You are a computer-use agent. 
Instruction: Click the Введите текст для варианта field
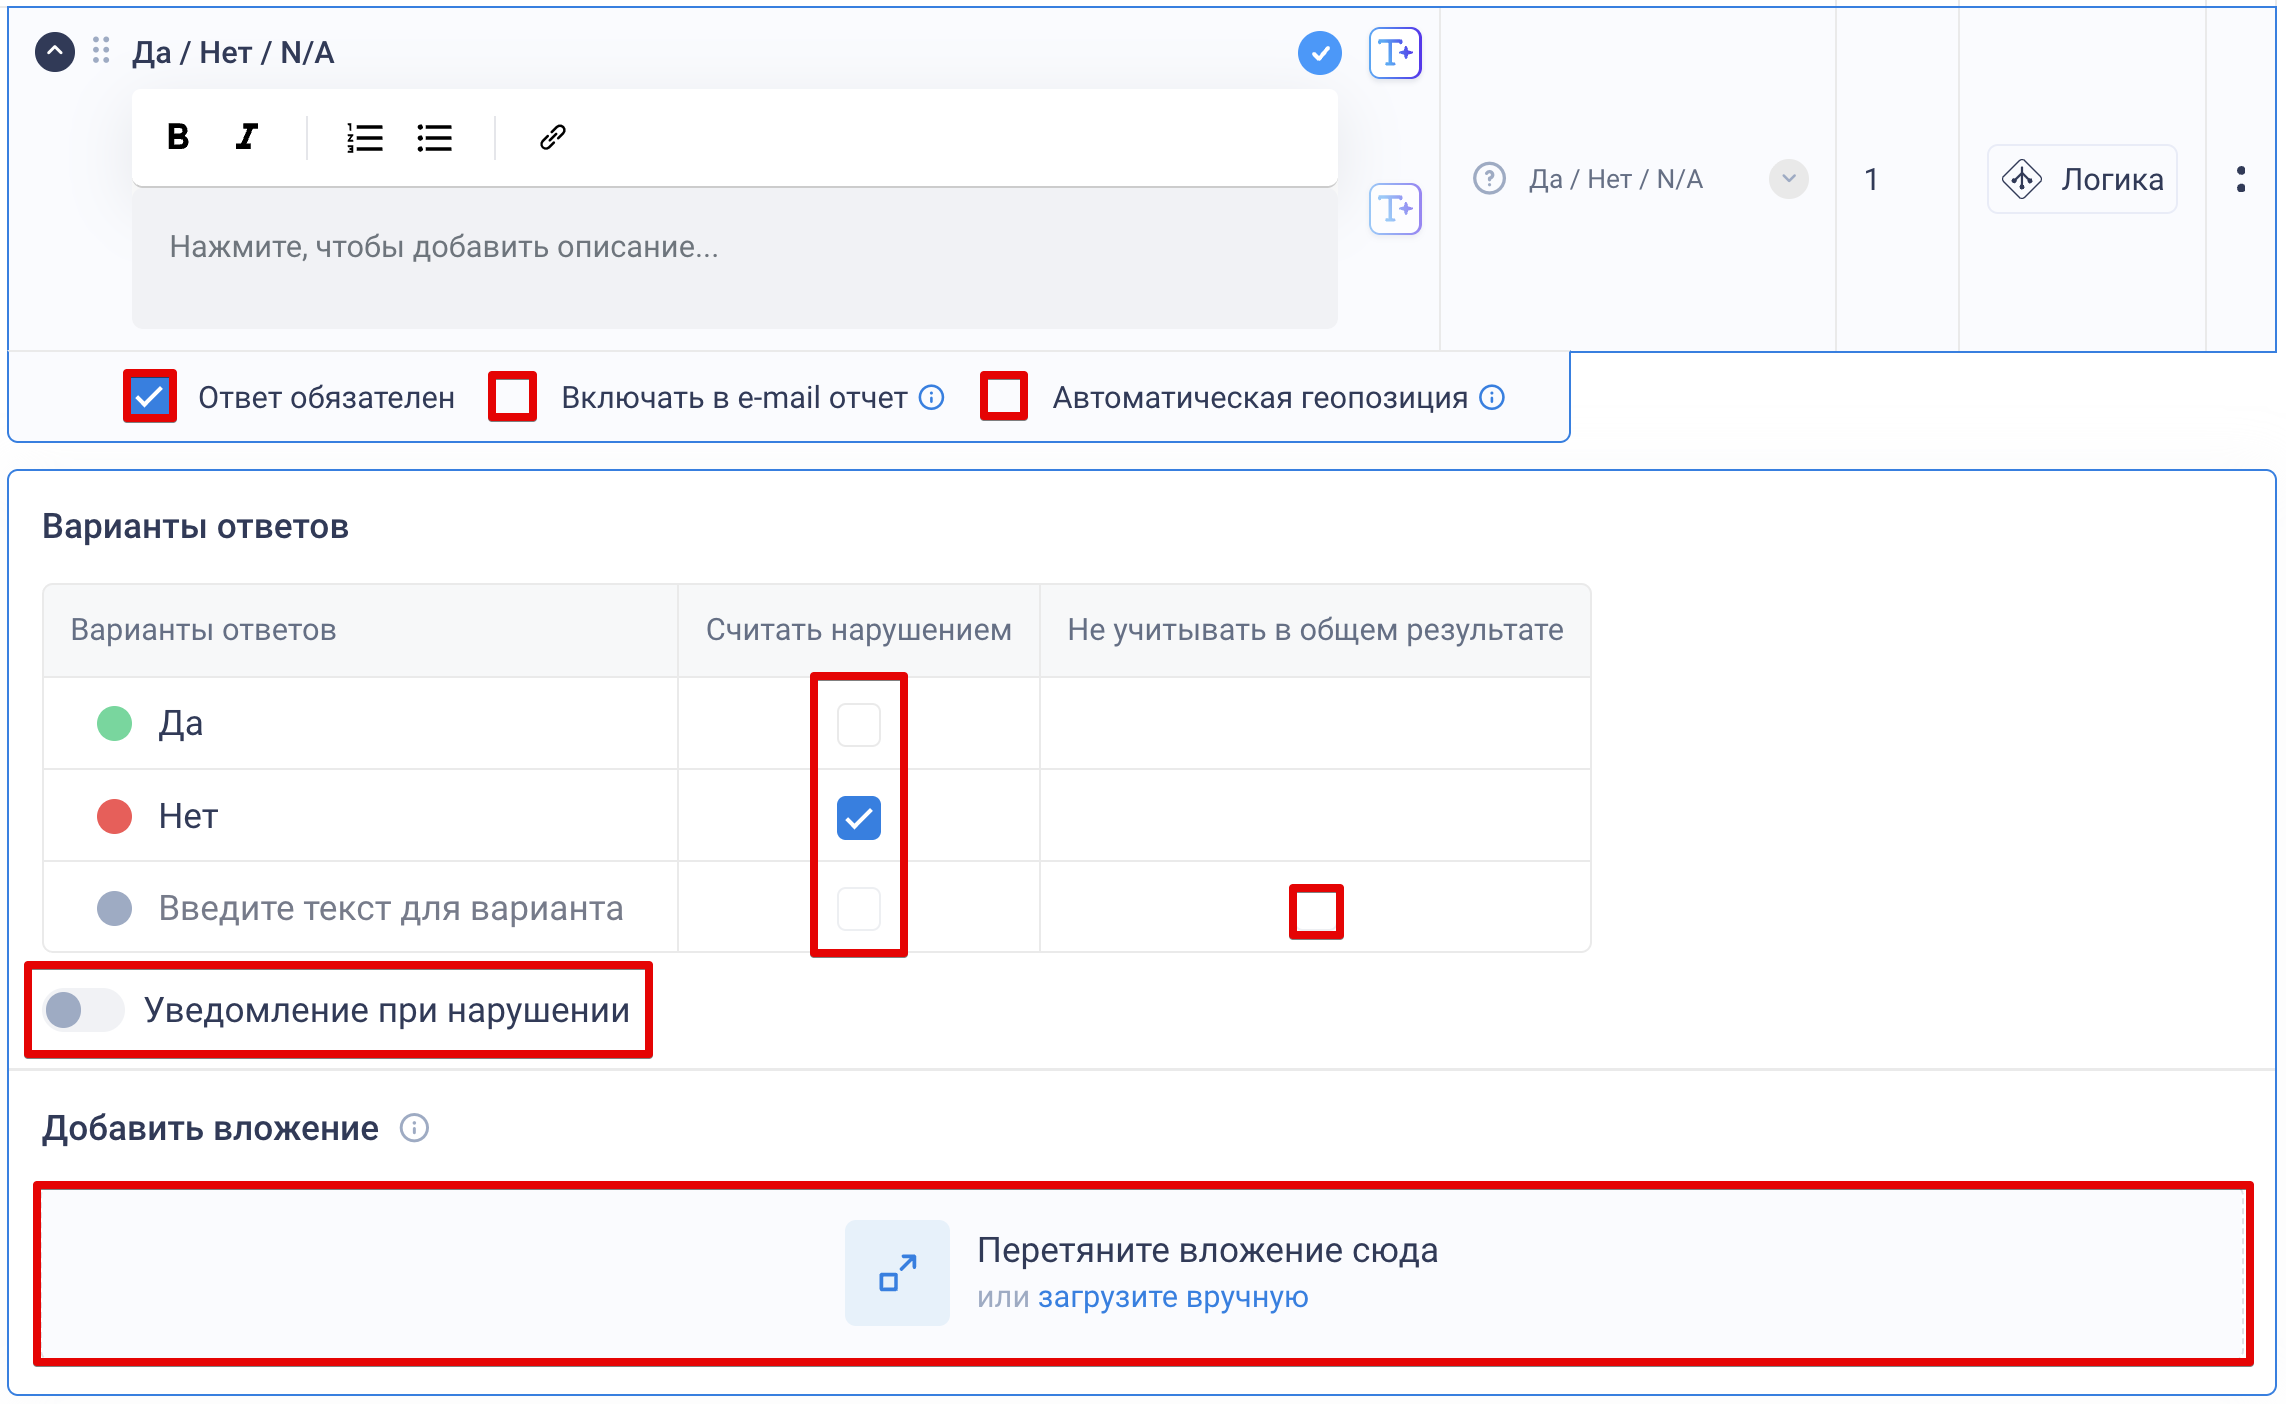point(390,908)
